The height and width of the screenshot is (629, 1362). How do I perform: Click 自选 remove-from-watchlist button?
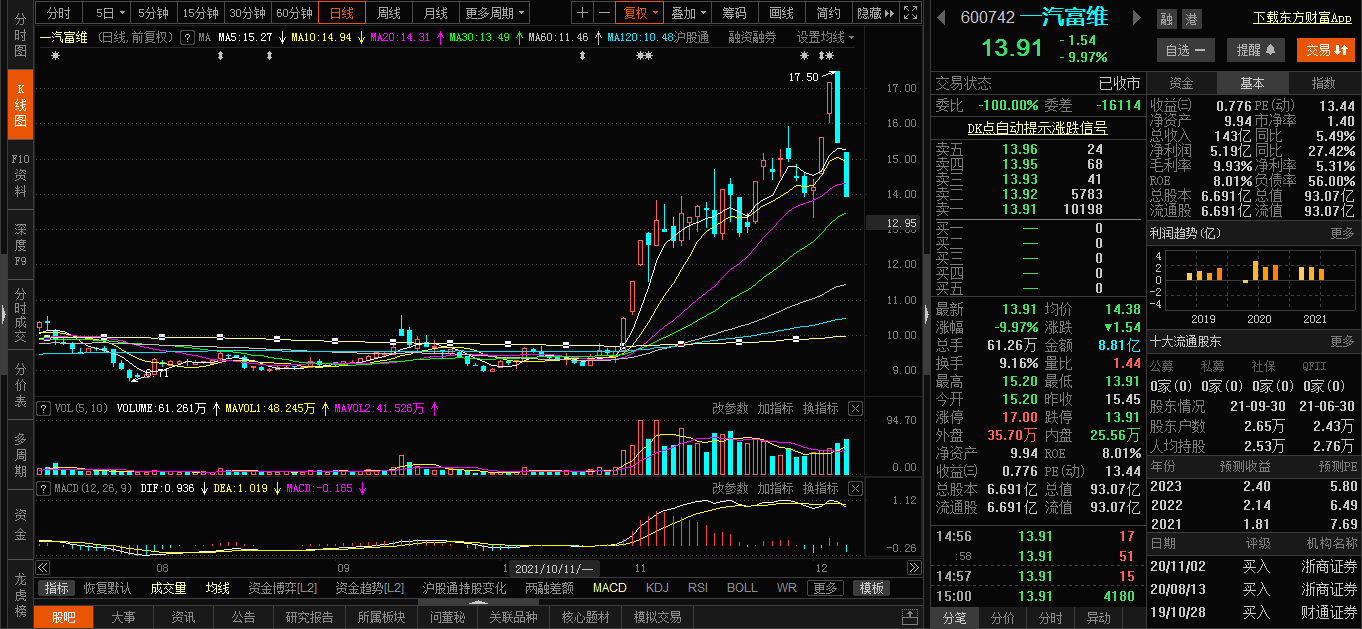(x=1185, y=49)
